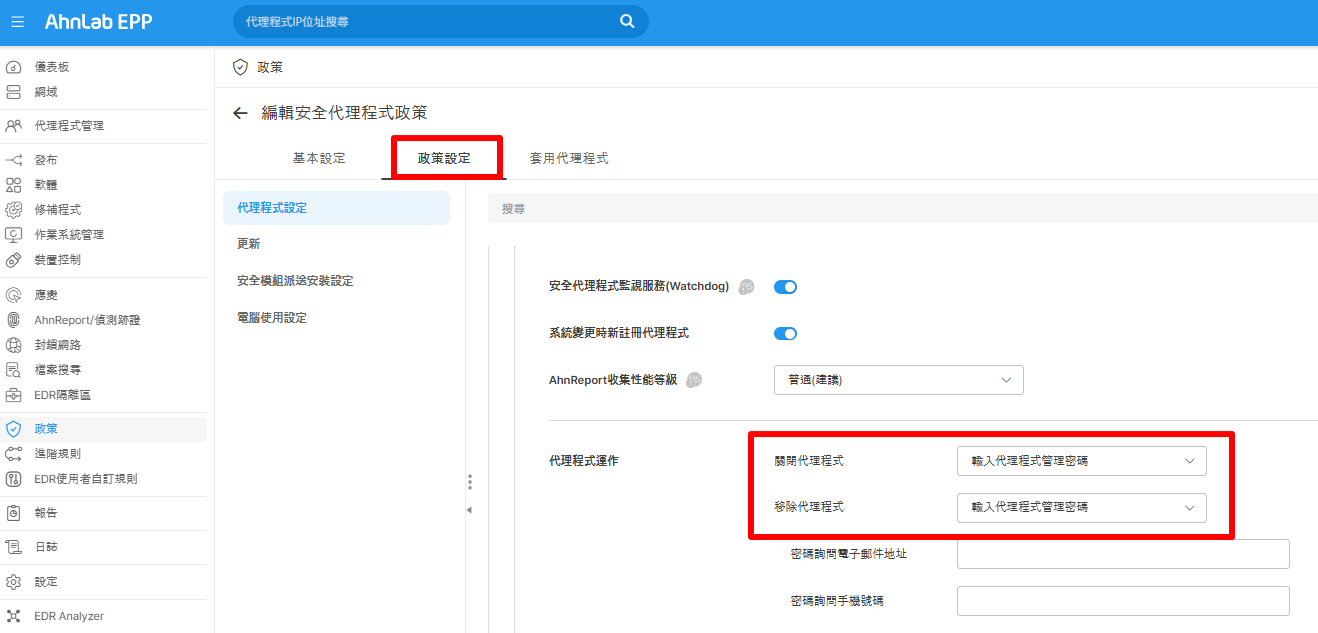Click the search magnifier icon

627,21
